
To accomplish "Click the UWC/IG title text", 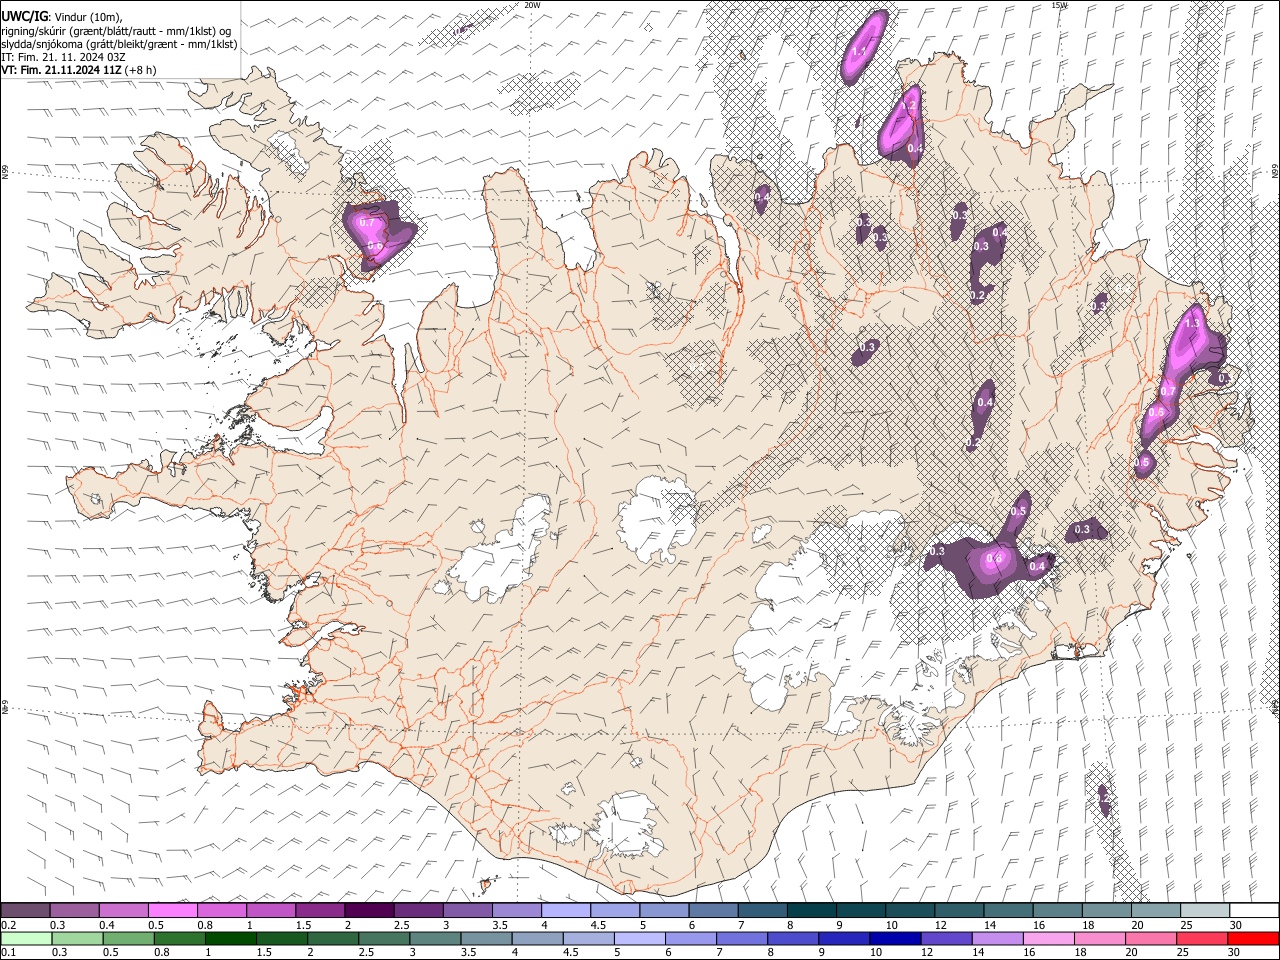I will 24,16.
